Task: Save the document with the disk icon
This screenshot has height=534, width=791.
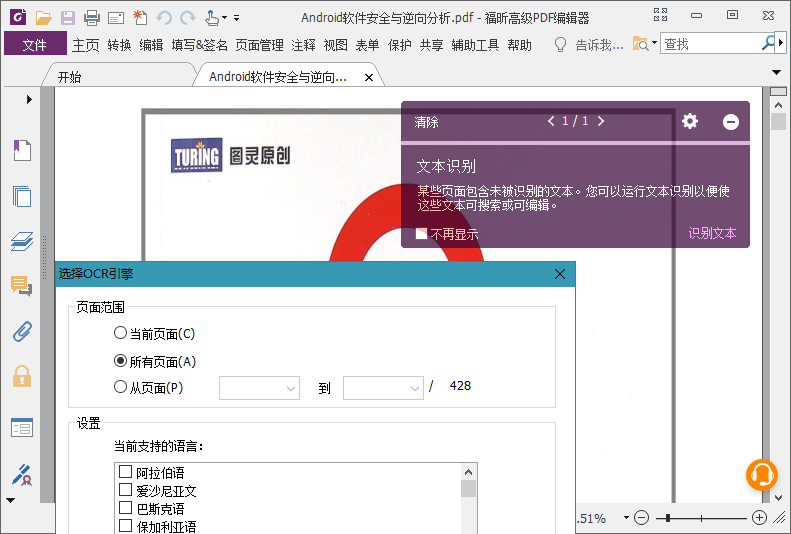Action: pyautogui.click(x=68, y=18)
